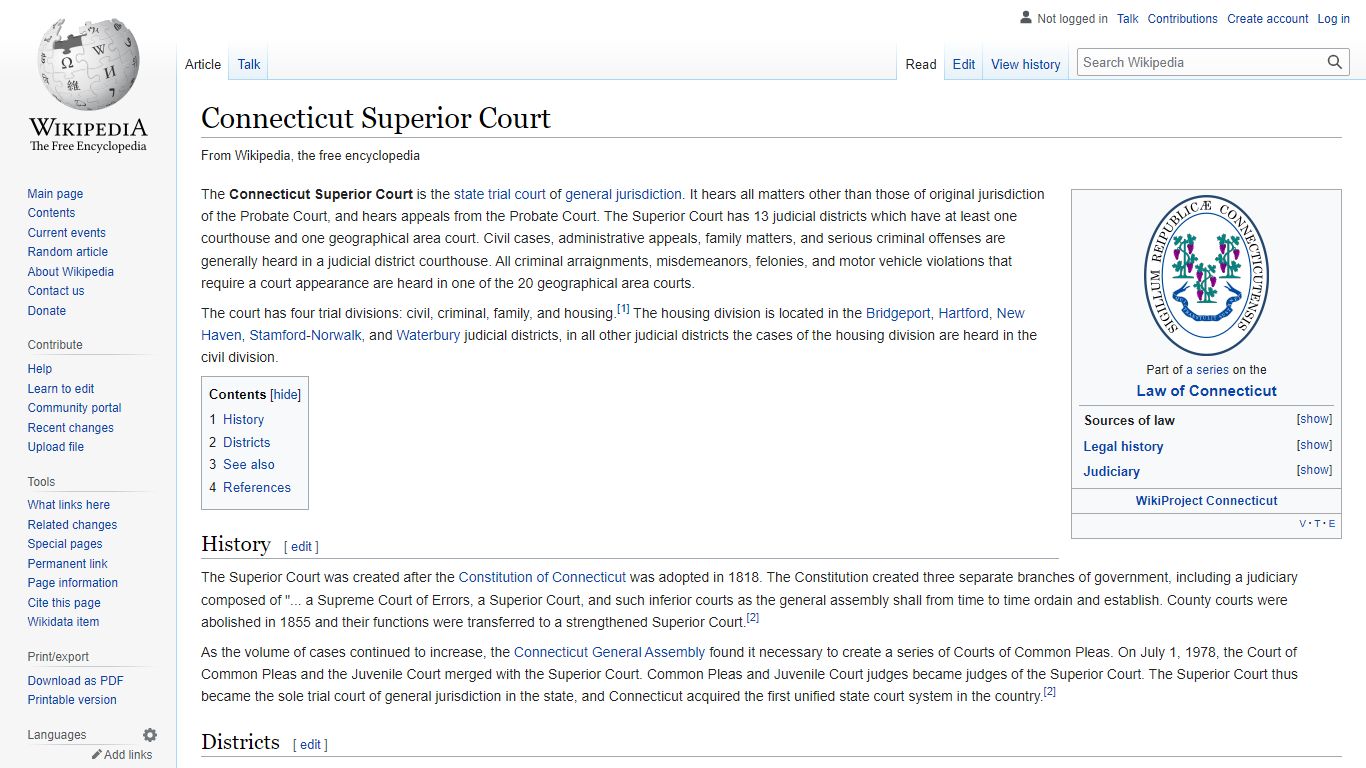Show the Legal history section
The width and height of the screenshot is (1366, 768).
[x=1314, y=445]
